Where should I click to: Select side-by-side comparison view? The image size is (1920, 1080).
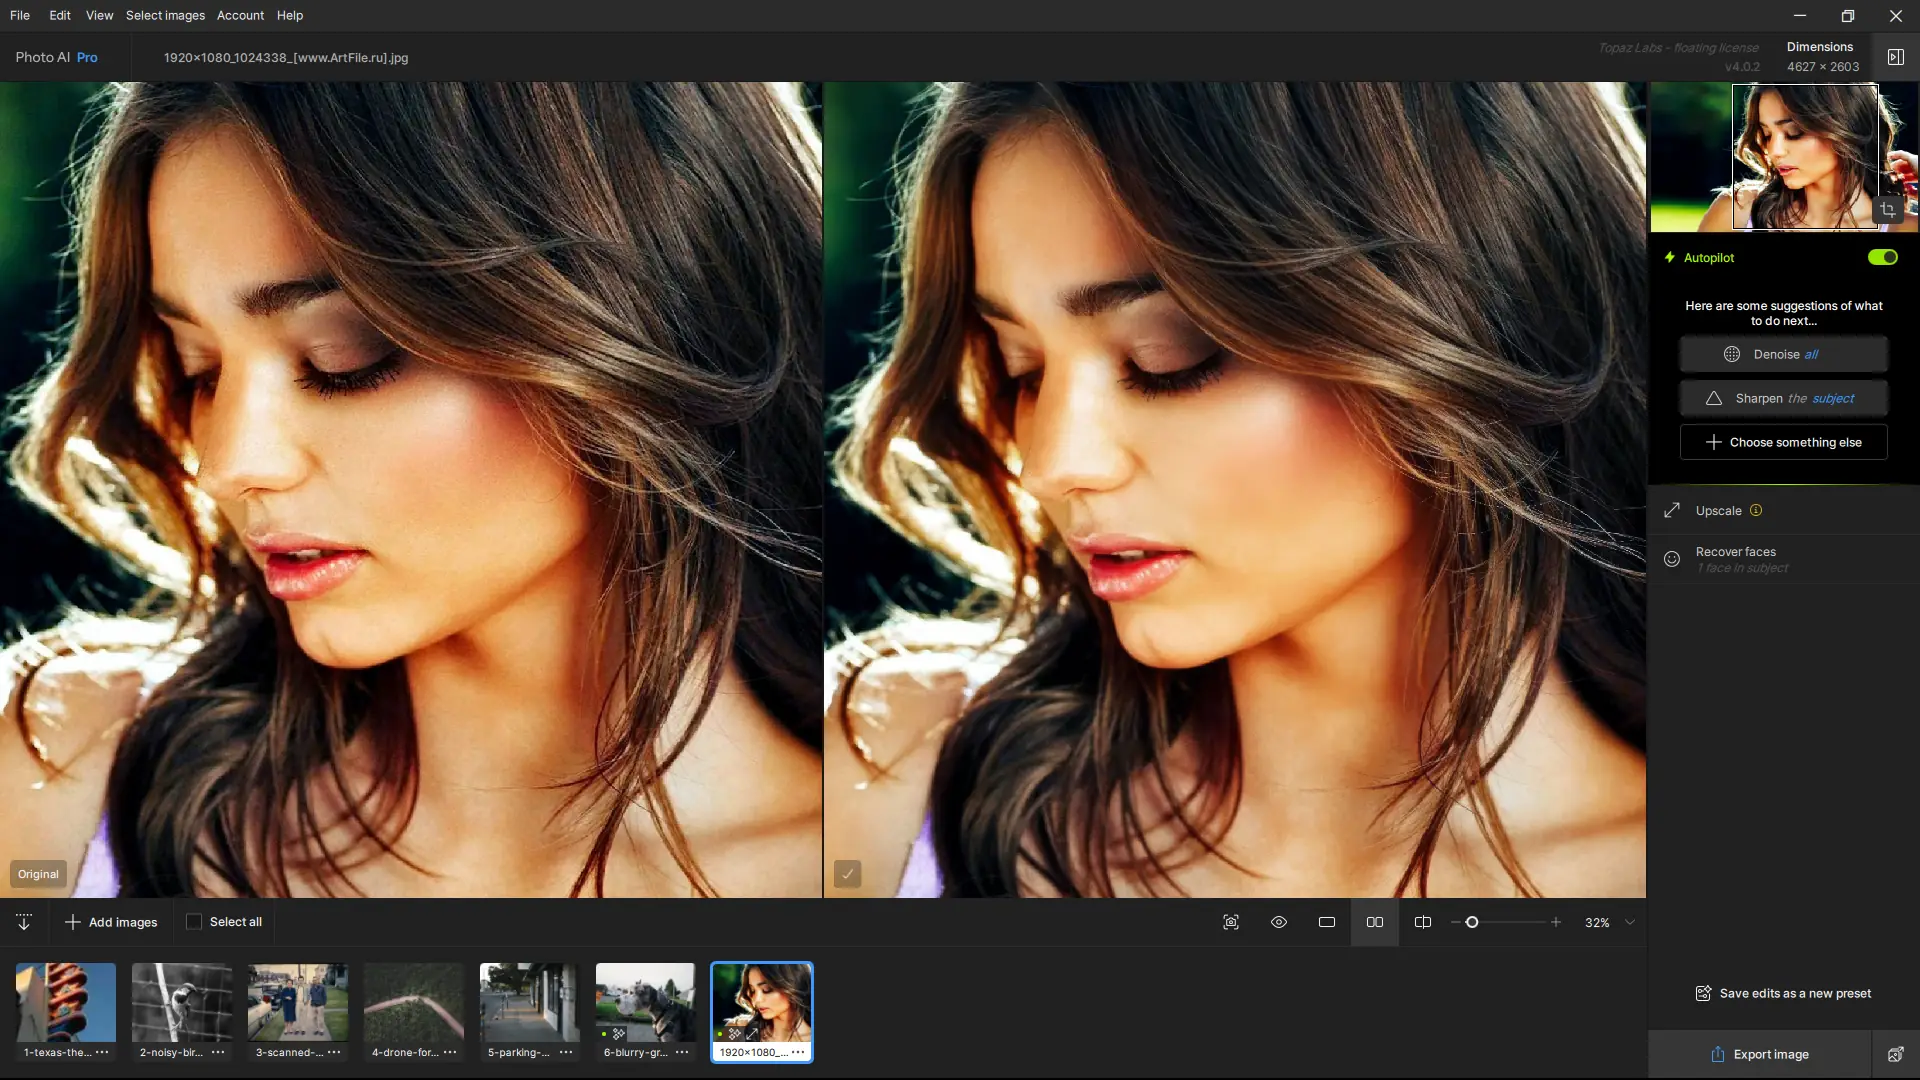click(1375, 922)
